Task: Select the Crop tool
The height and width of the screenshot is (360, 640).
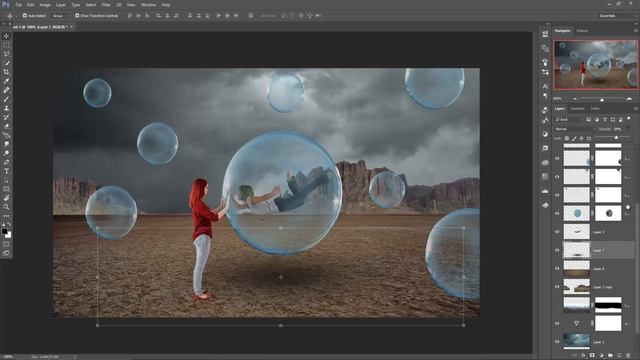Action: click(6, 72)
